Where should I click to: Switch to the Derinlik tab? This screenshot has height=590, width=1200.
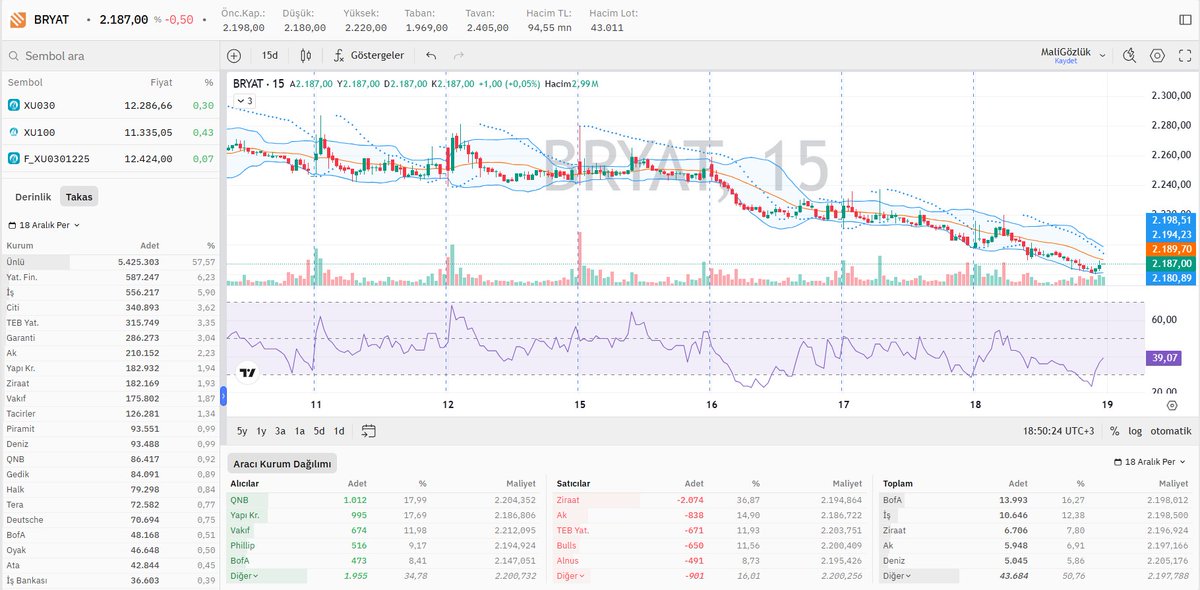pyautogui.click(x=32, y=197)
